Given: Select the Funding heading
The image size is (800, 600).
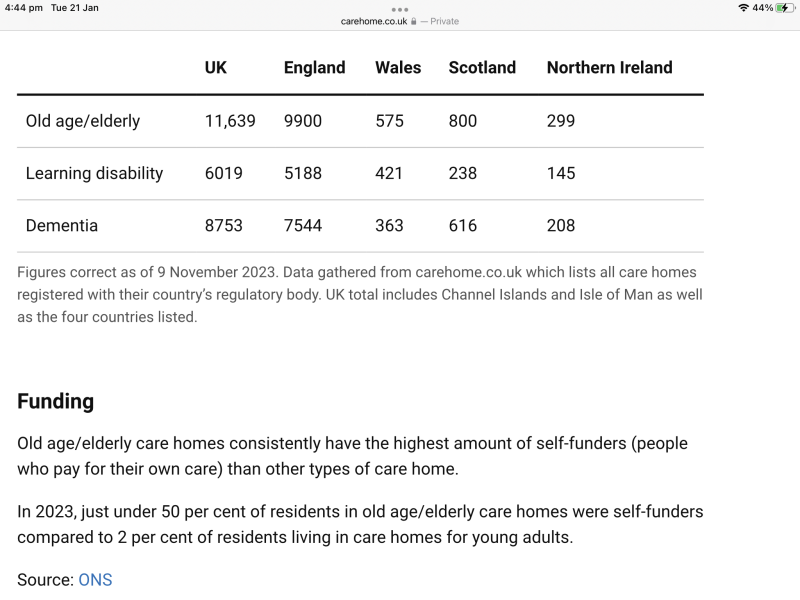Looking at the screenshot, I should pyautogui.click(x=54, y=401).
